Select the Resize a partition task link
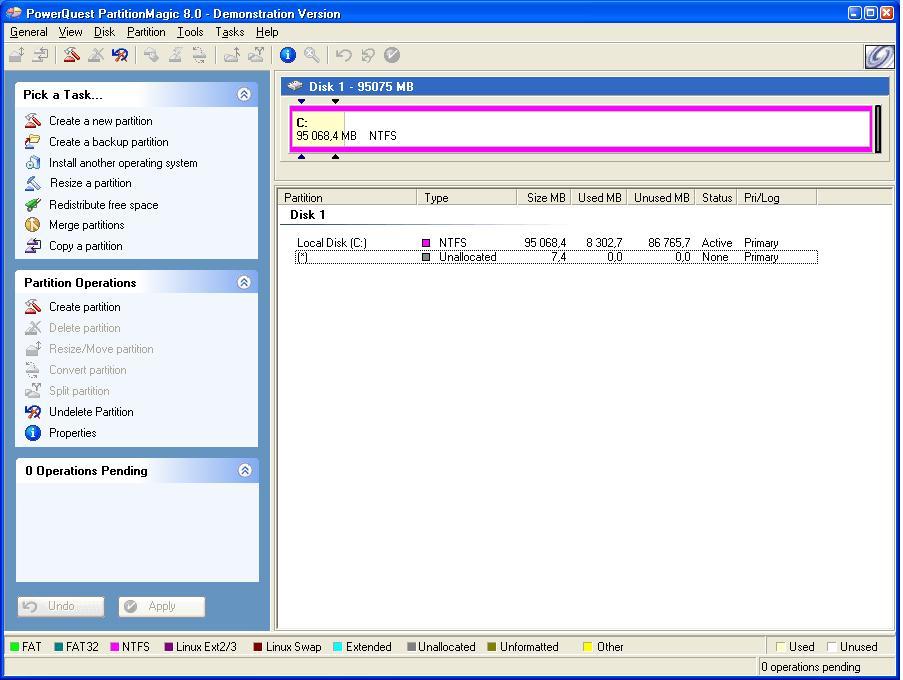Screen dimensions: 903x680 (90, 183)
